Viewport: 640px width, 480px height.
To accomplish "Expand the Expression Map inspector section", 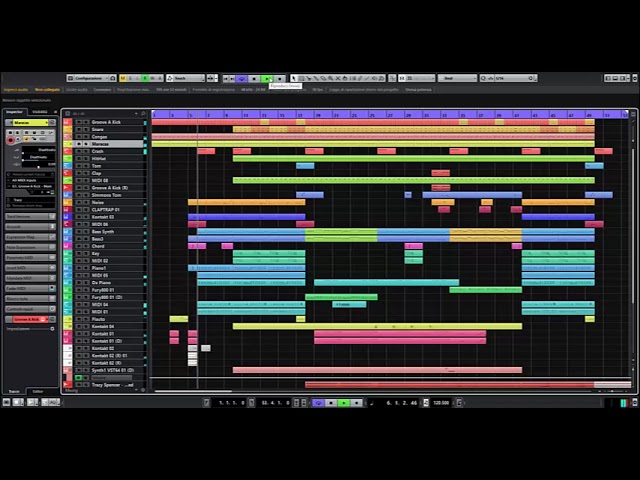I will [x=30, y=237].
